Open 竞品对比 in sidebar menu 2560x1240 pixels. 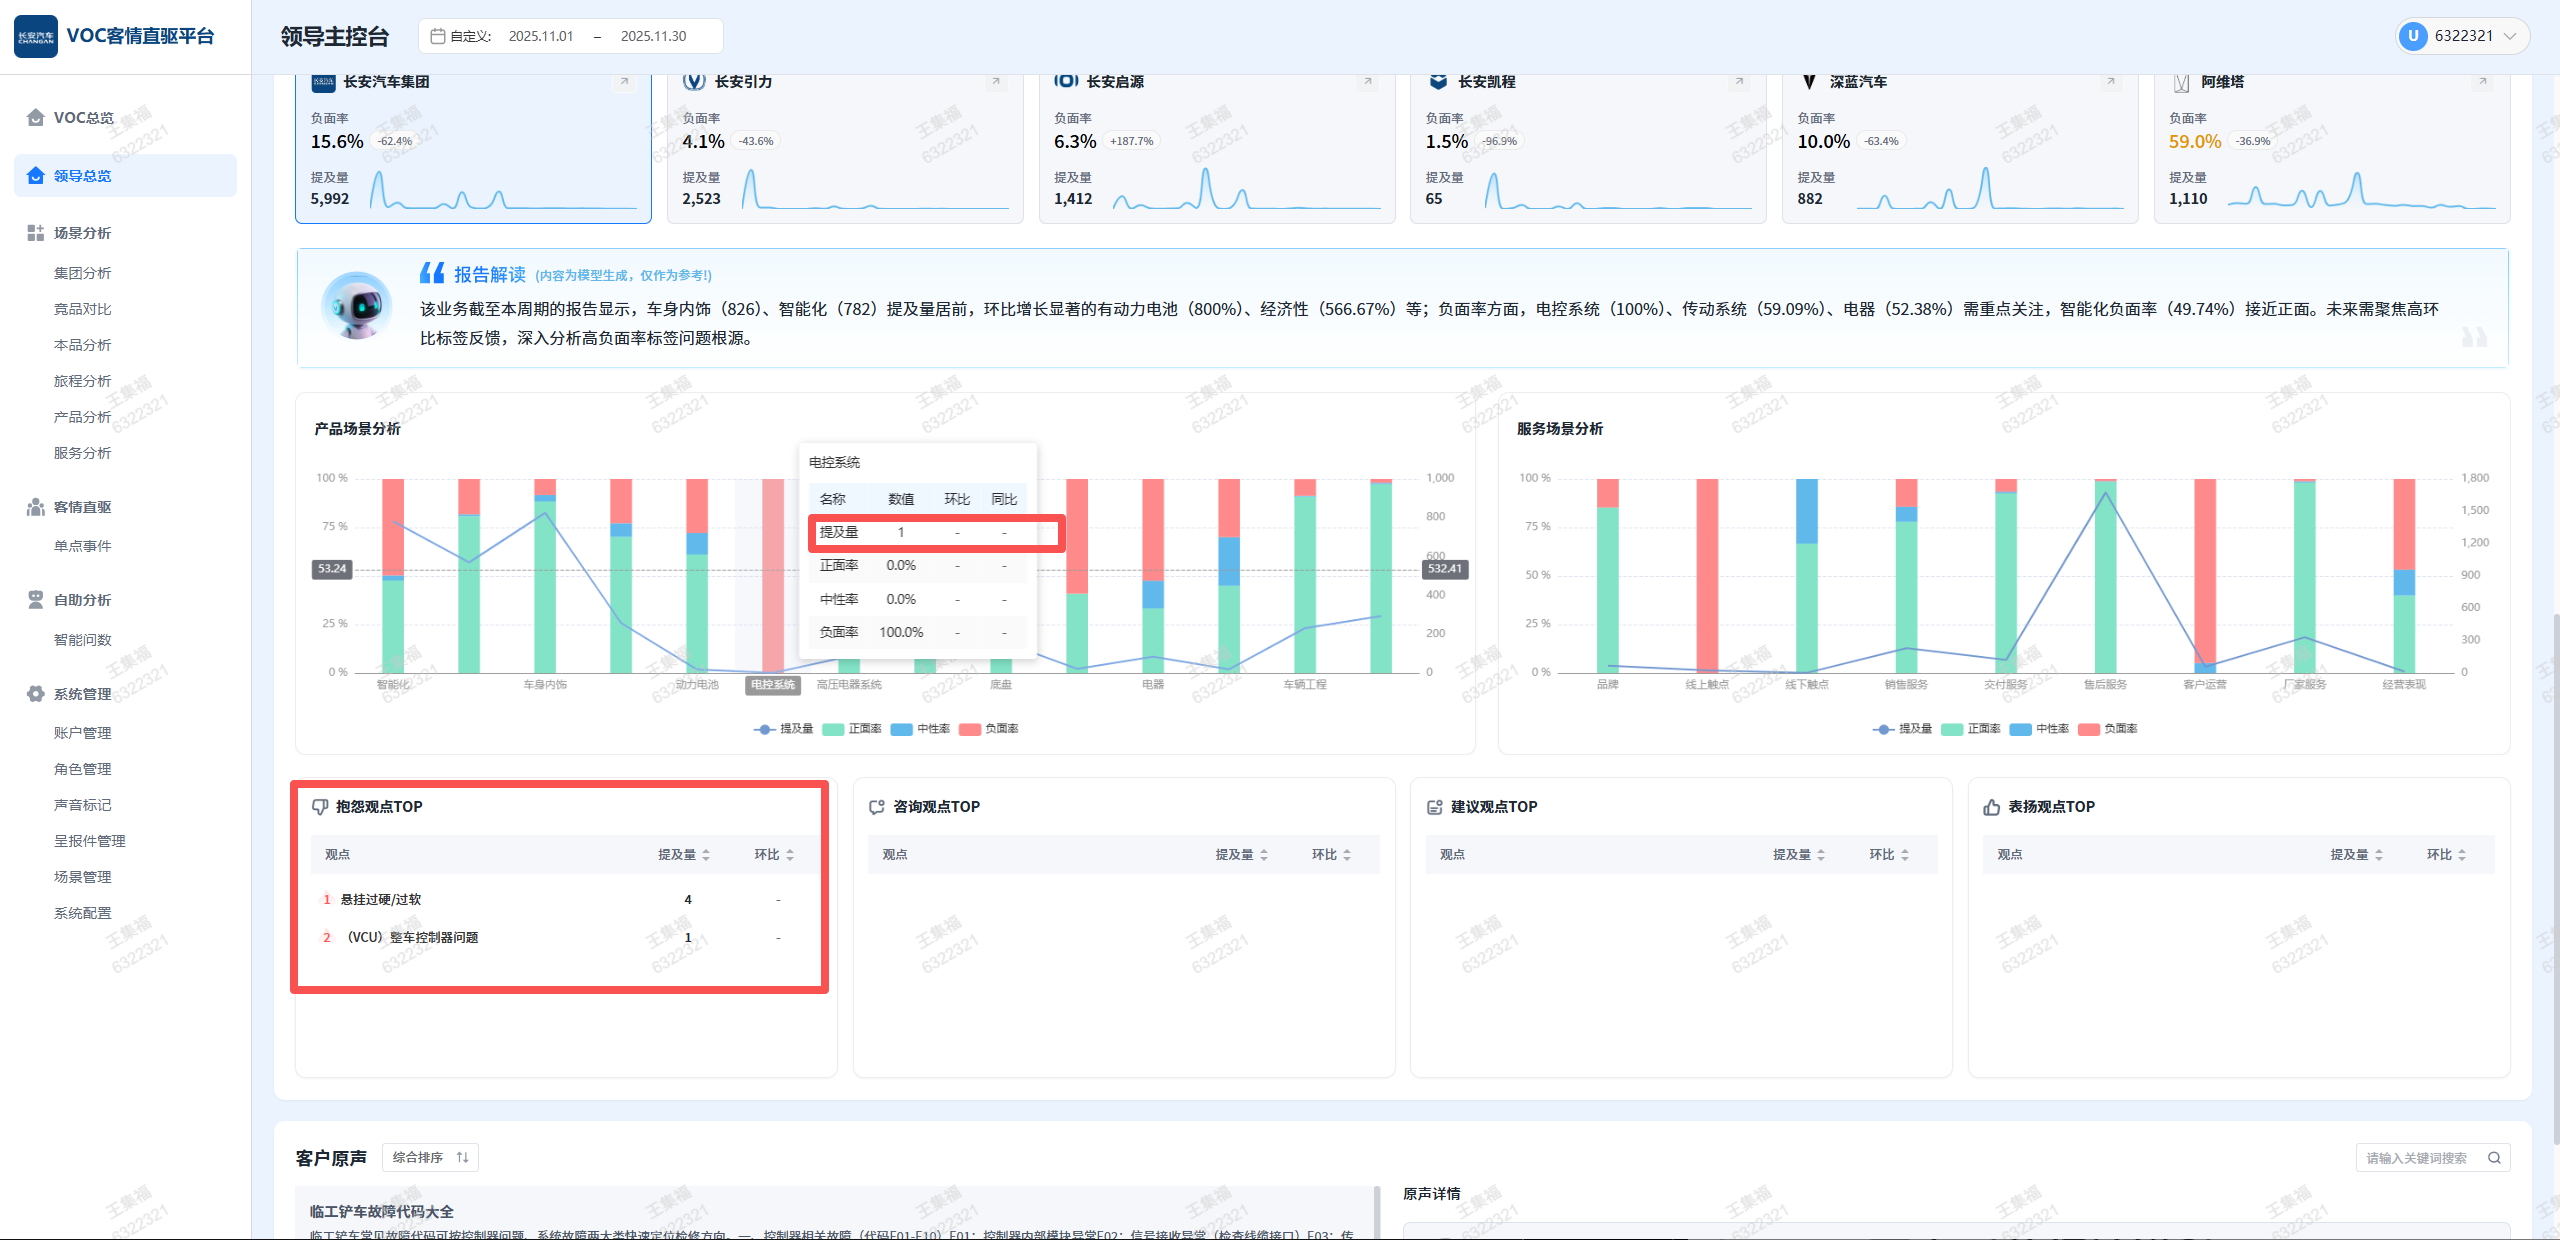[83, 309]
